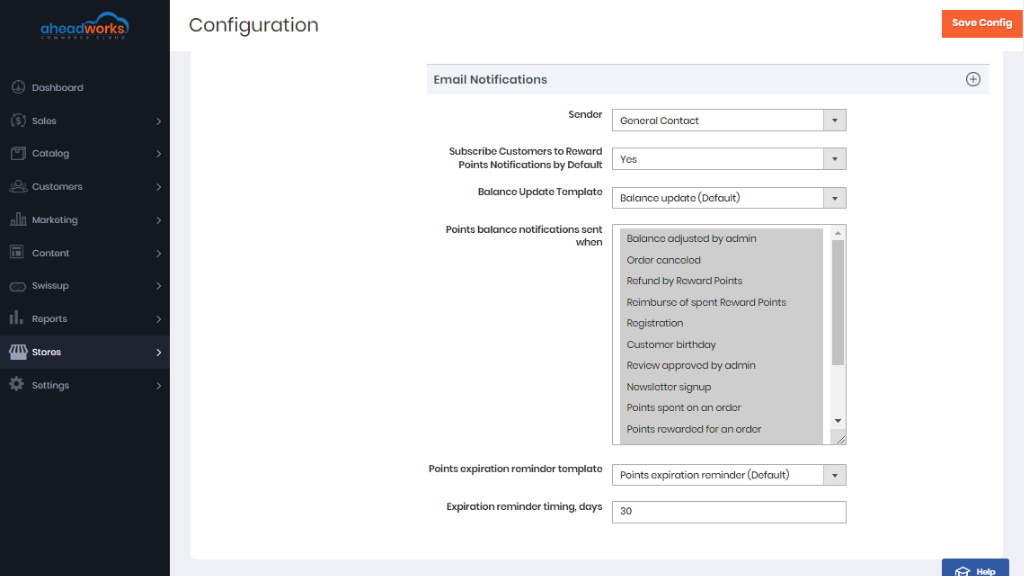Collapse the Email Notifications section header
Viewport: 1024px width, 576px height.
point(708,79)
